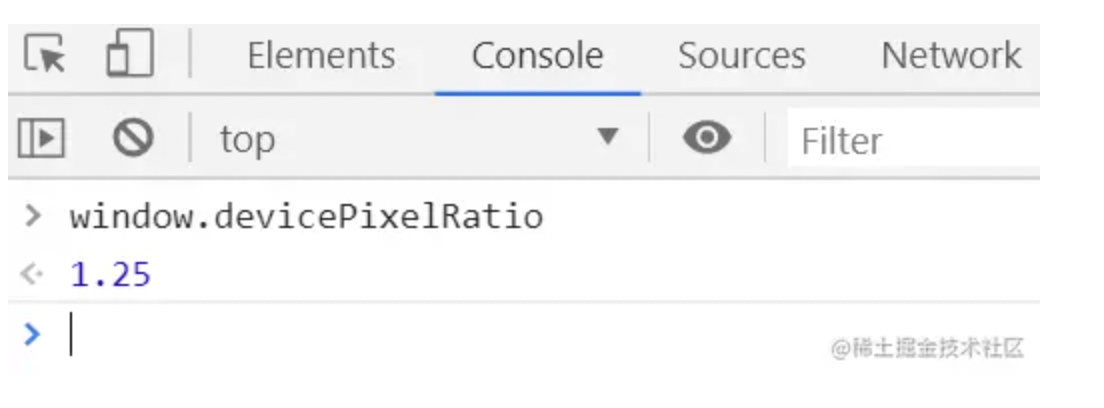Image resolution: width=1104 pixels, height=408 pixels.
Task: Toggle the device toolbar icon
Action: point(130,52)
